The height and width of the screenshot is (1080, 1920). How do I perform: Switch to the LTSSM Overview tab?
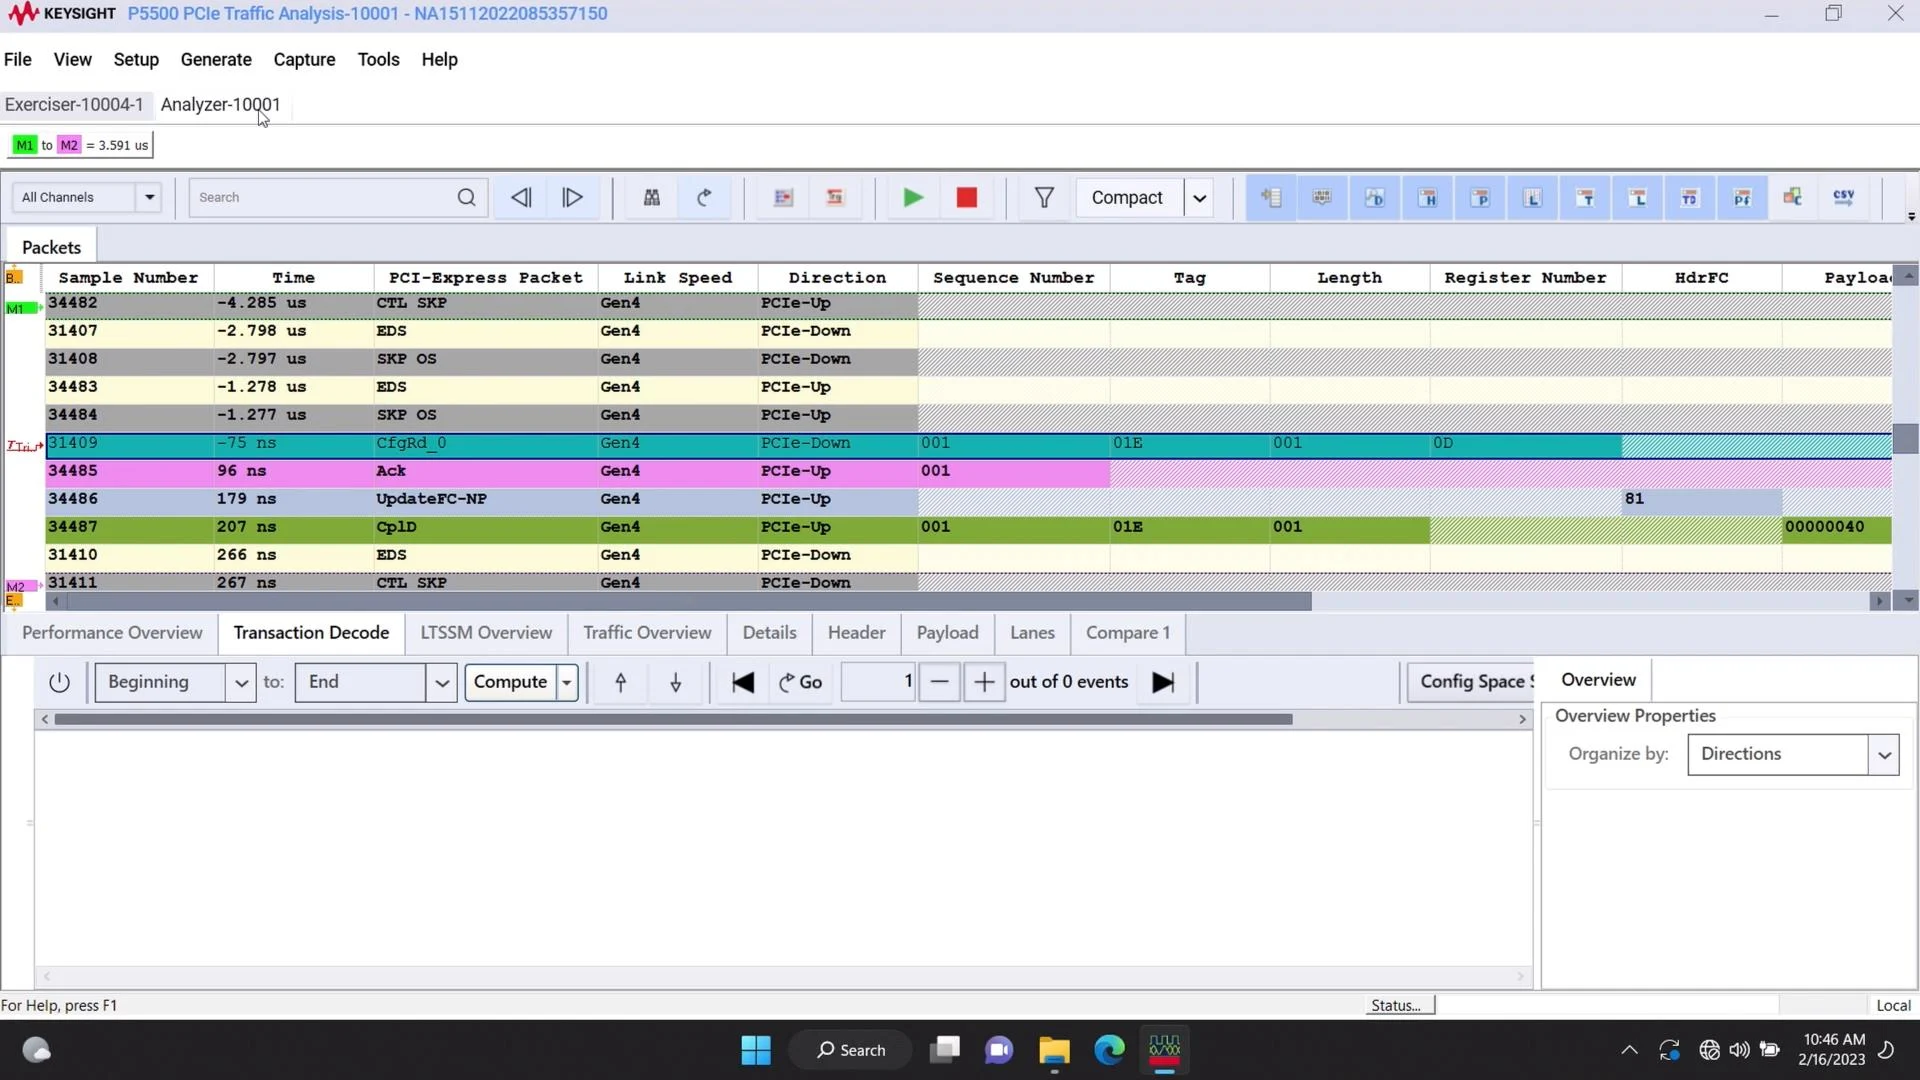(486, 632)
